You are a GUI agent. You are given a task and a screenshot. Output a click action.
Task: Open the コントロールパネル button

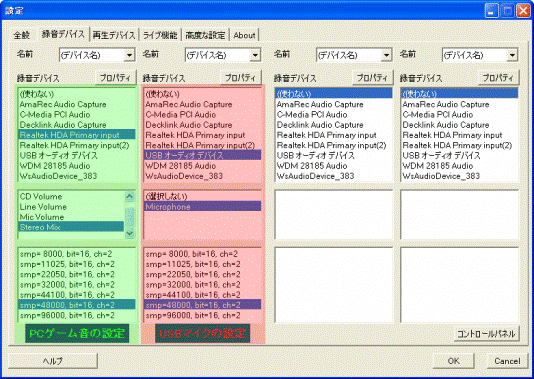click(487, 333)
